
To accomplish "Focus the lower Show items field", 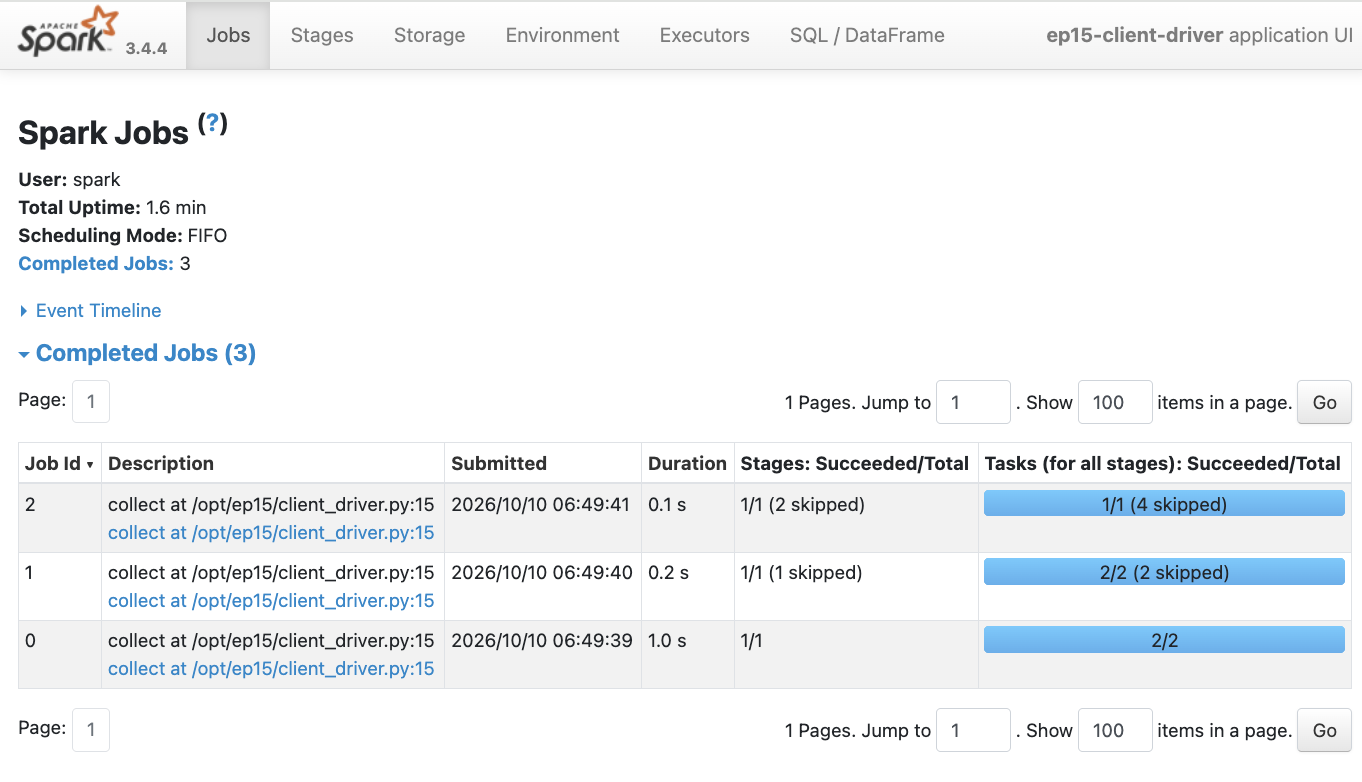I will tap(1115, 730).
